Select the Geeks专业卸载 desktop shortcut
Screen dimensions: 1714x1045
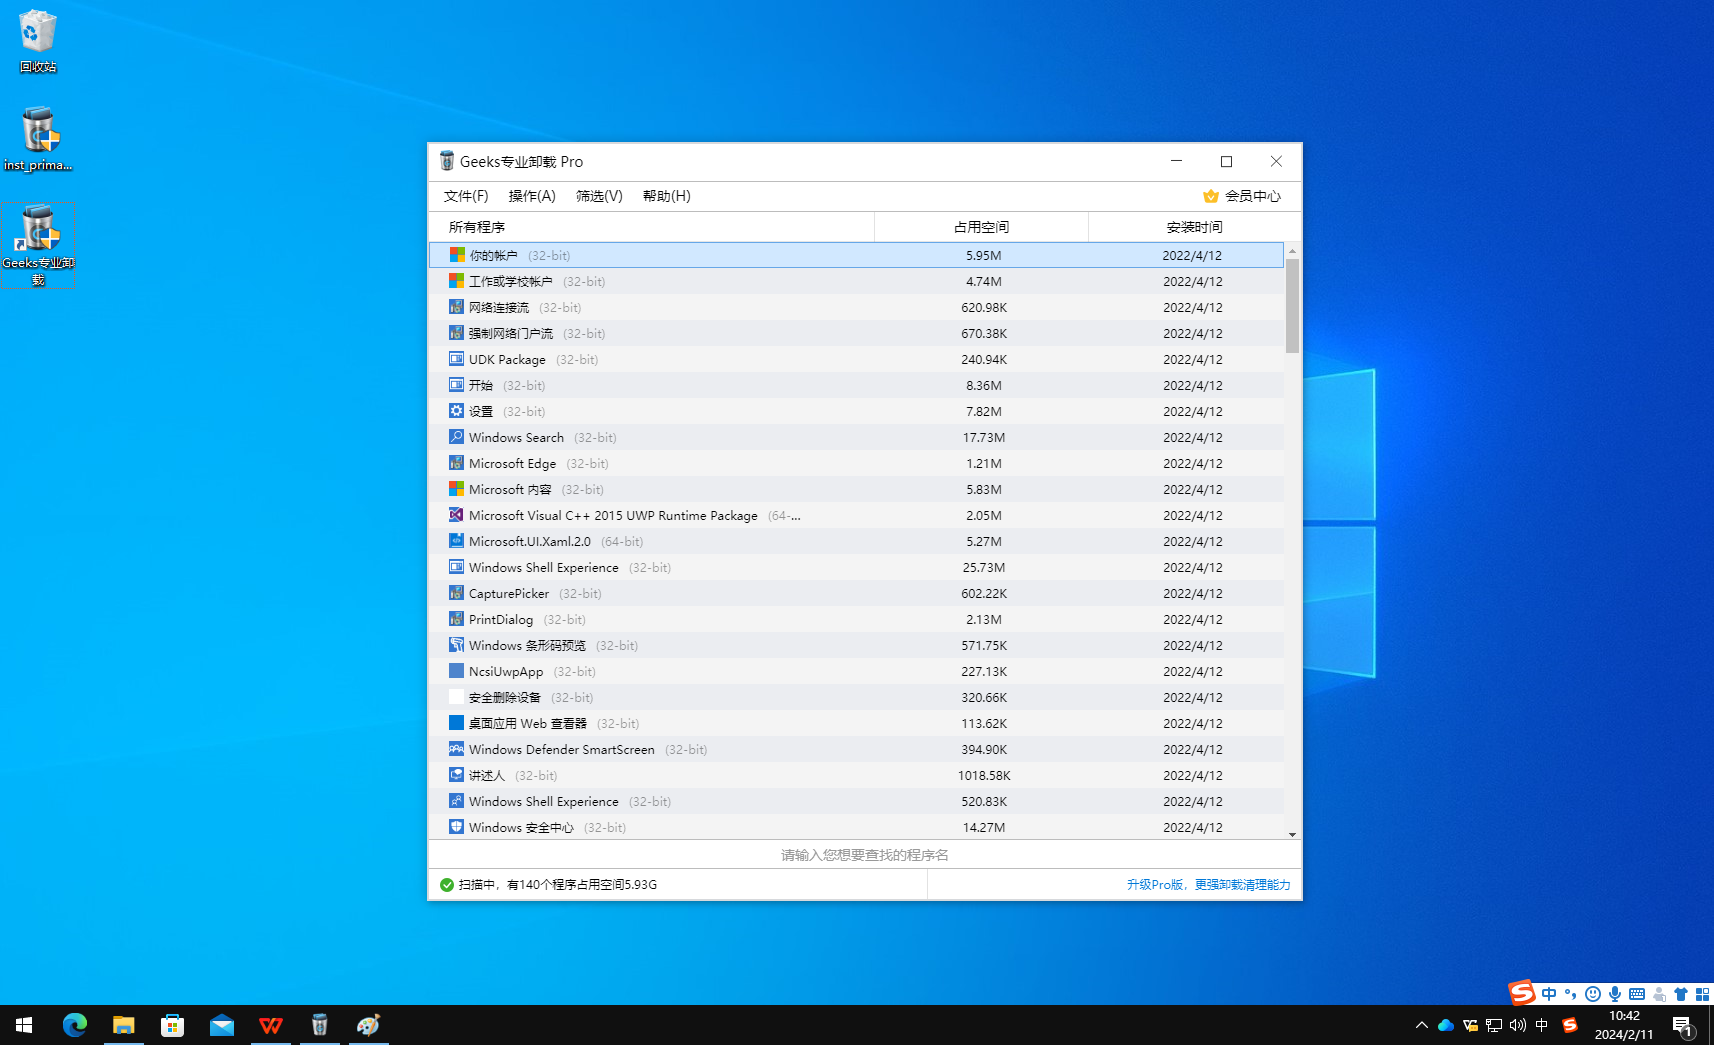point(38,245)
